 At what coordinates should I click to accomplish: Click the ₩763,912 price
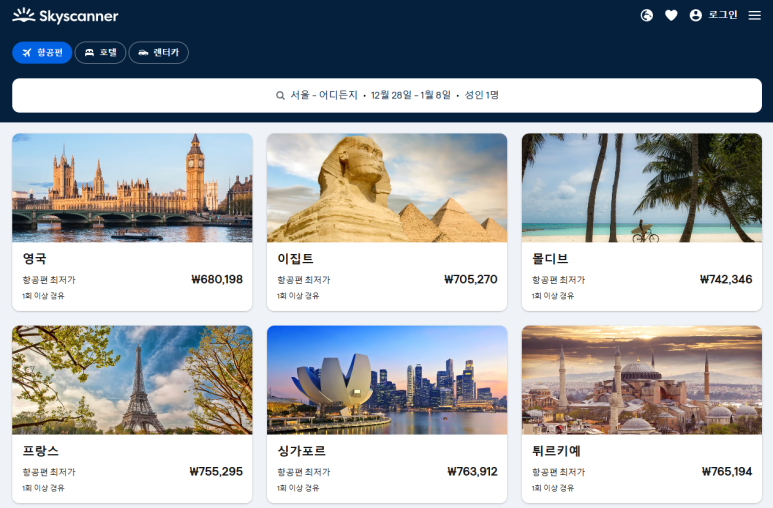472,472
